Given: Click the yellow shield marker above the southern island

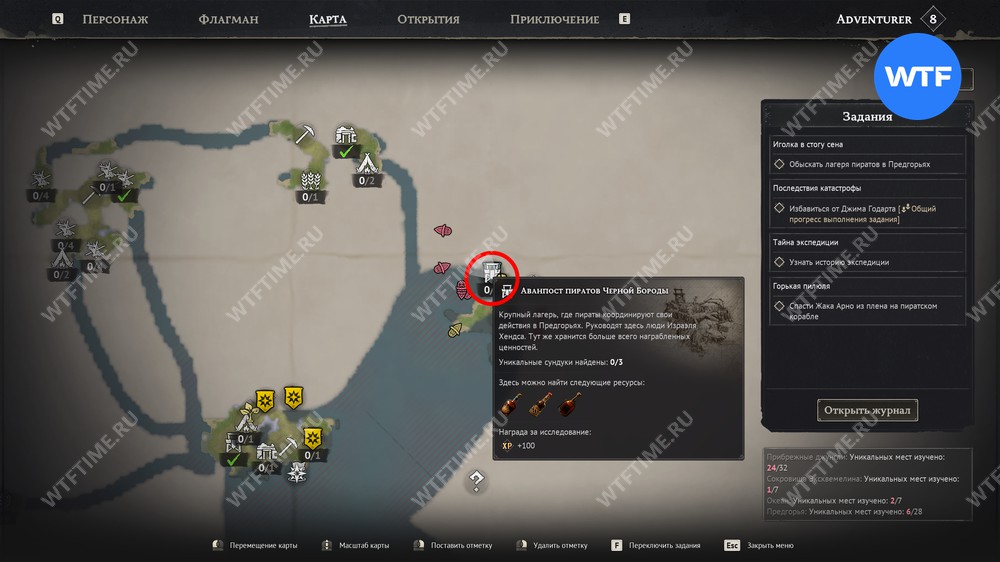Looking at the screenshot, I should coord(293,397).
